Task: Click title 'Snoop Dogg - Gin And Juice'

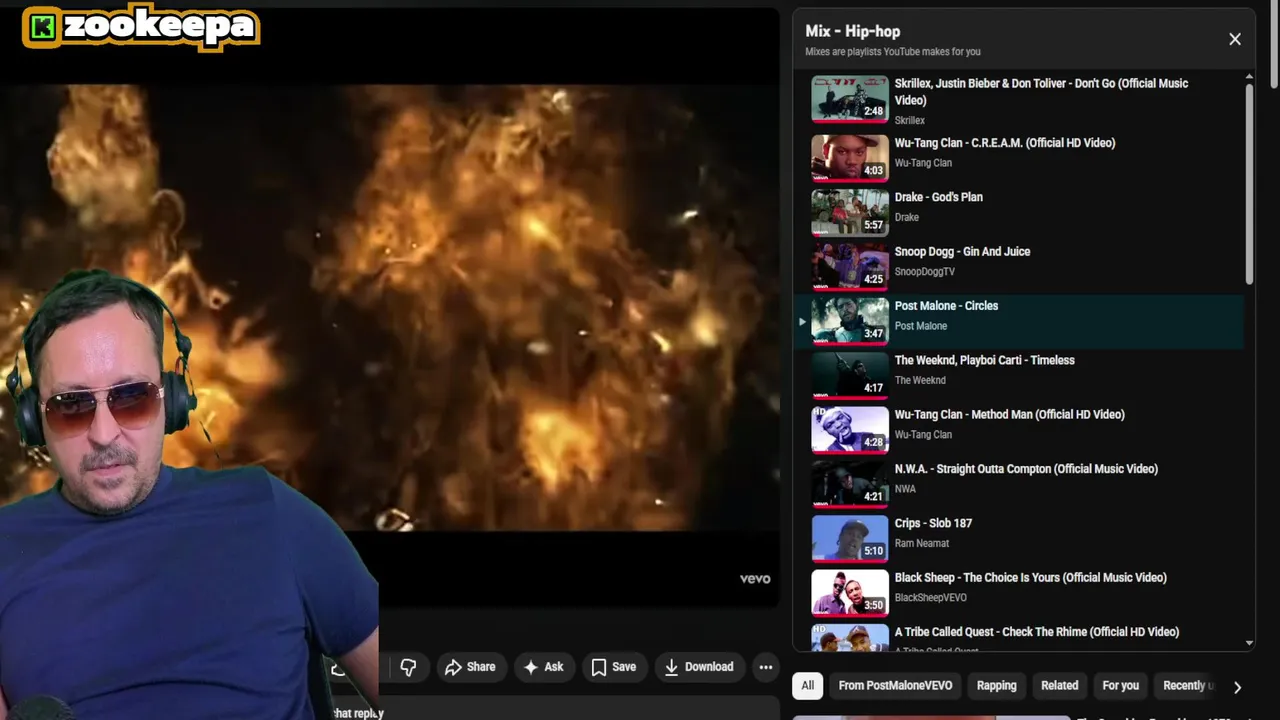Action: [x=962, y=251]
